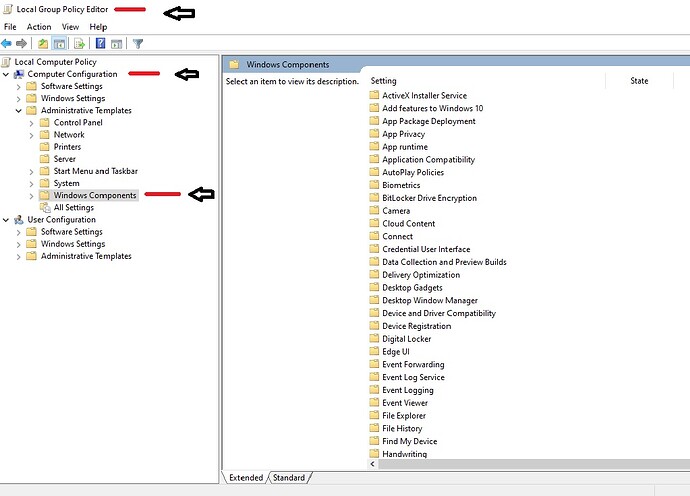Select Start Menu and Taskbar in tree
The width and height of the screenshot is (690, 496).
point(95,171)
